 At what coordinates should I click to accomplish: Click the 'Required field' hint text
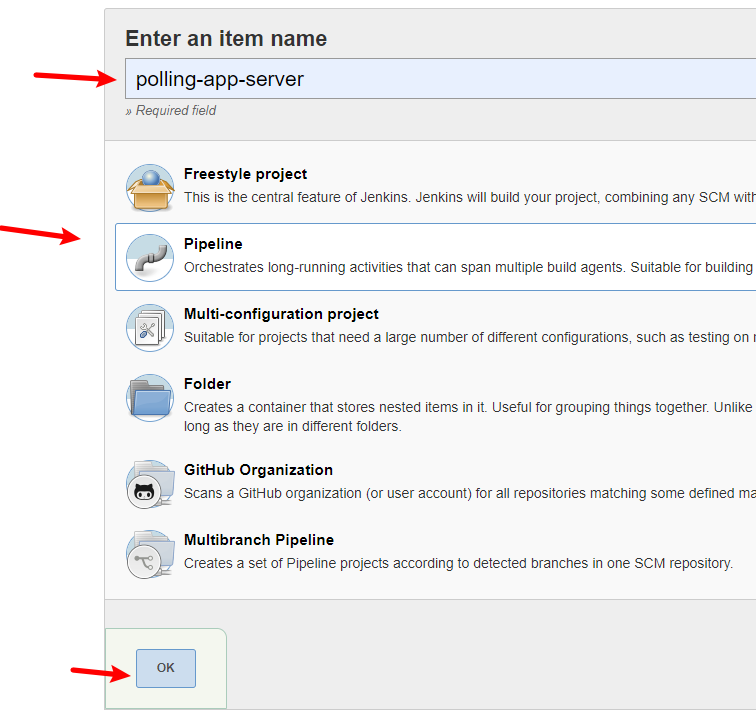pos(171,110)
